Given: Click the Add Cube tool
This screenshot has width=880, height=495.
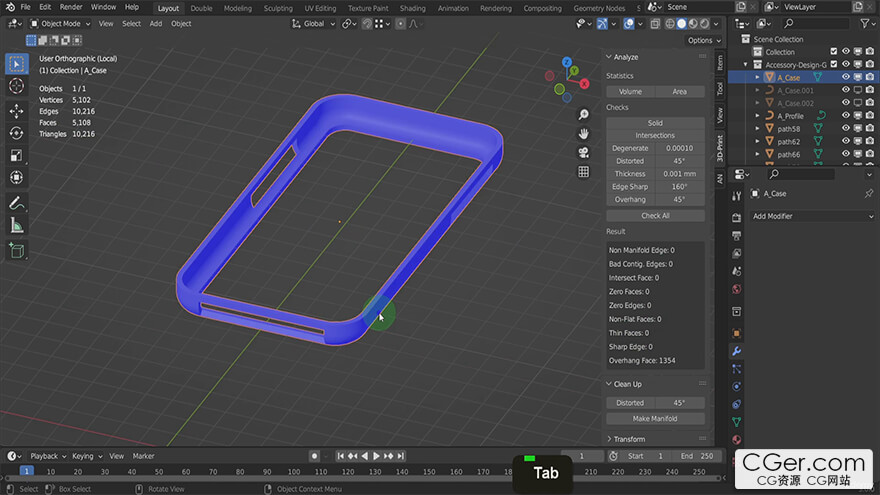Looking at the screenshot, I should pos(17,250).
